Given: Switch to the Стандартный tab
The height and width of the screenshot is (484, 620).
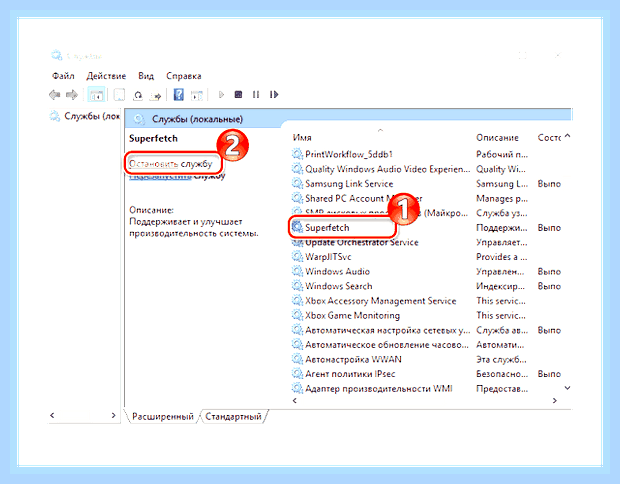Looking at the screenshot, I should (x=233, y=416).
